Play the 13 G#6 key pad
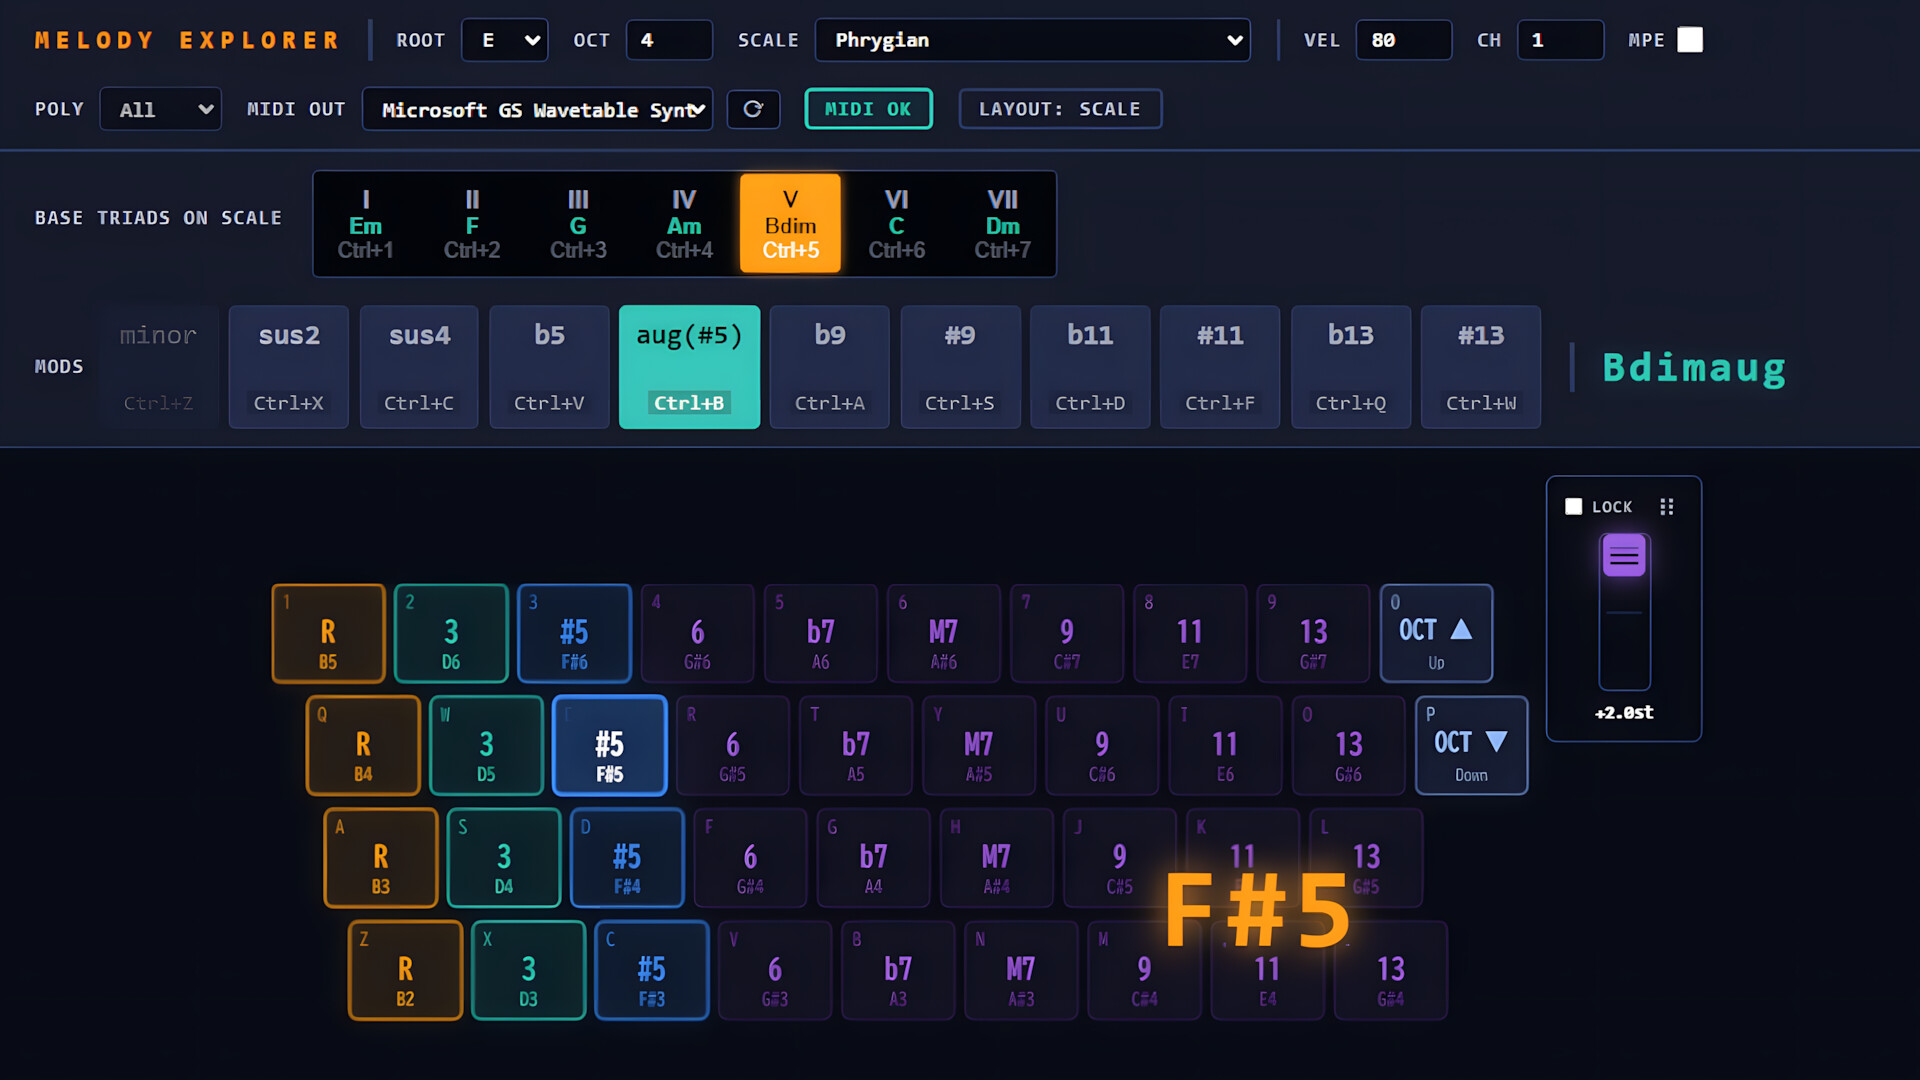This screenshot has width=1920, height=1080. 1348,746
